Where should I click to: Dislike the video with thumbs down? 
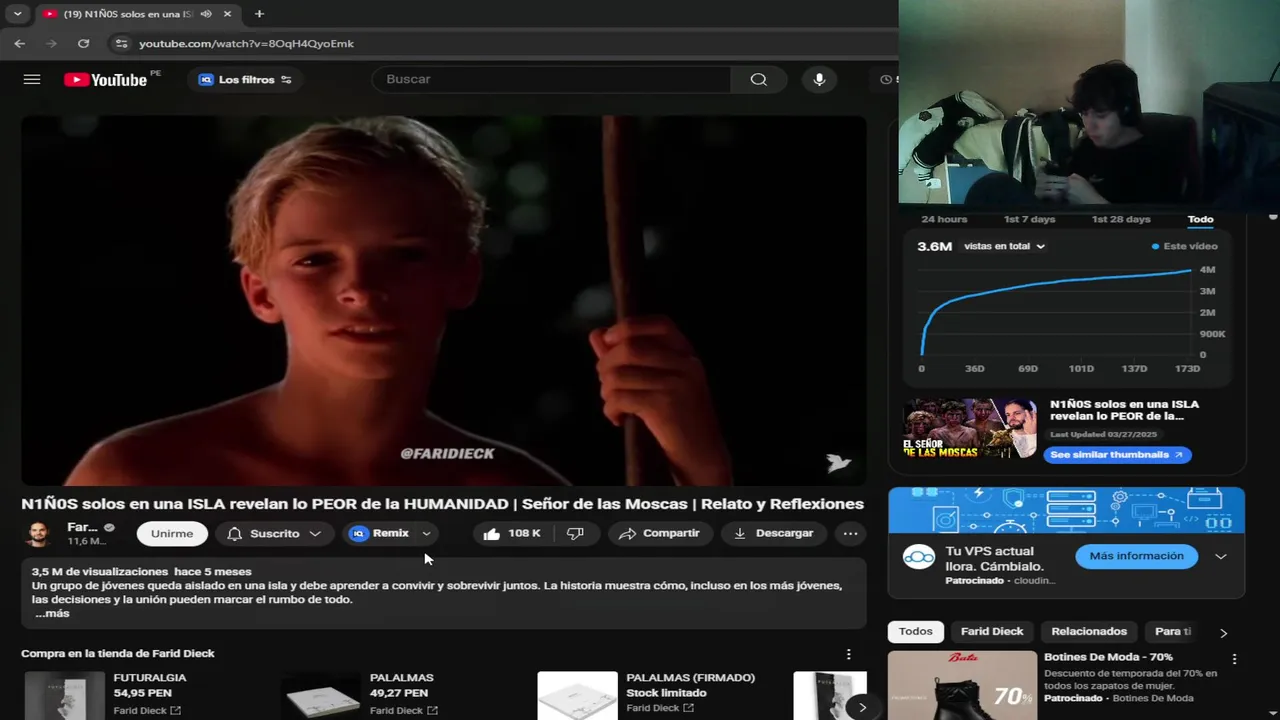click(x=576, y=534)
